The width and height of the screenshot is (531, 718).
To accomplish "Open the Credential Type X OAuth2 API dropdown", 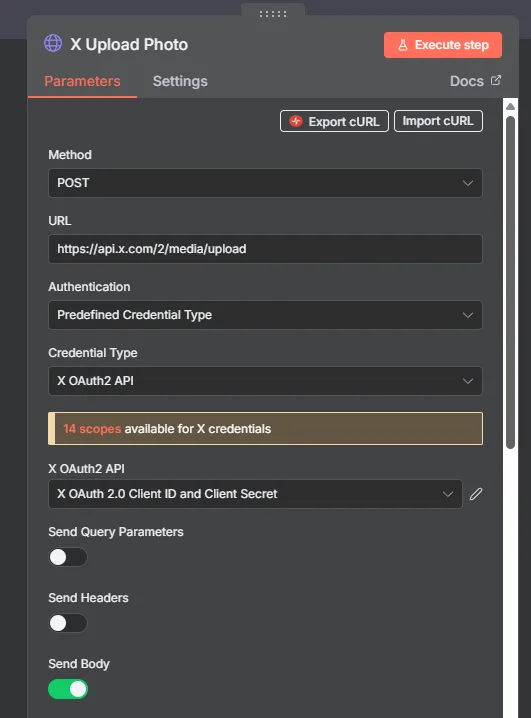I will (x=266, y=381).
